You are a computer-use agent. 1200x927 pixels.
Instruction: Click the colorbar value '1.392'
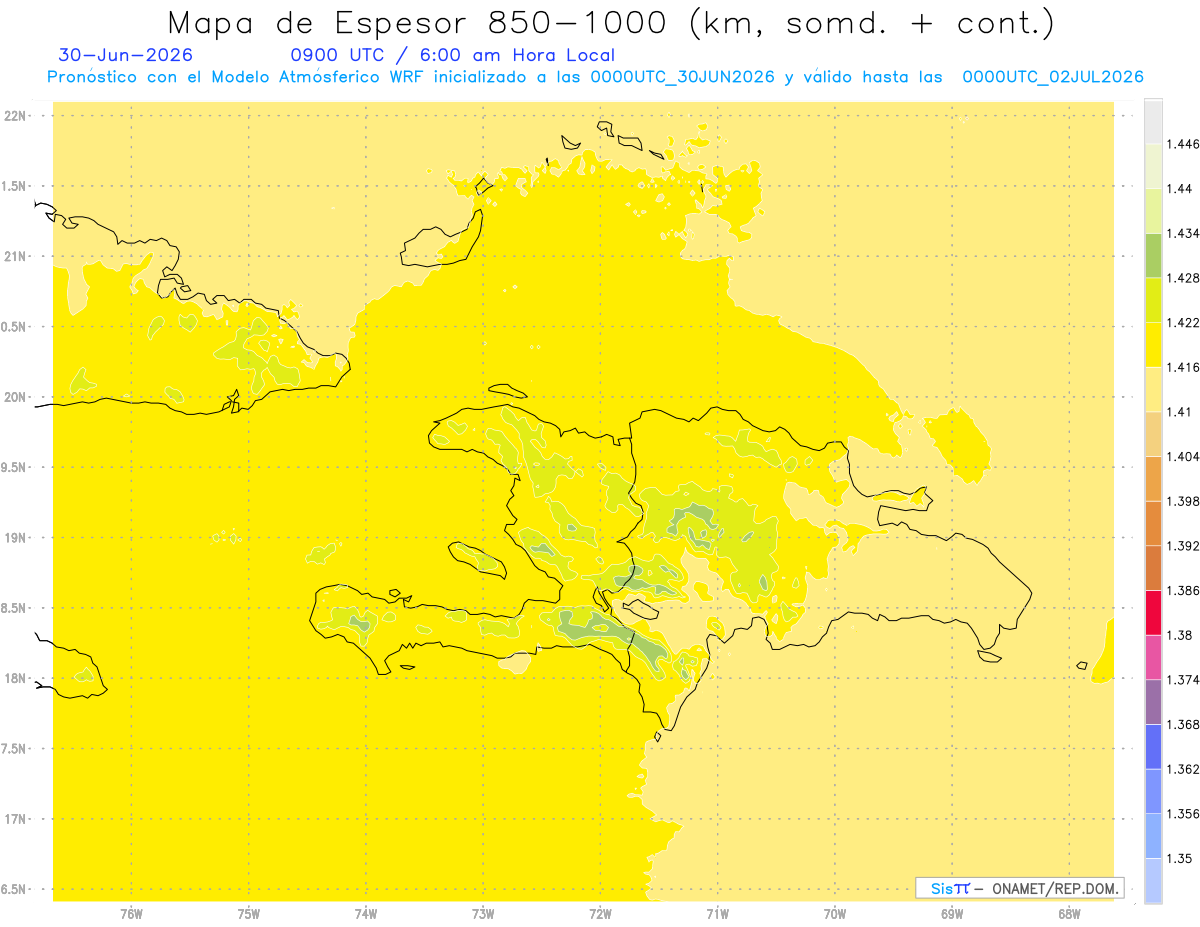point(1183,546)
